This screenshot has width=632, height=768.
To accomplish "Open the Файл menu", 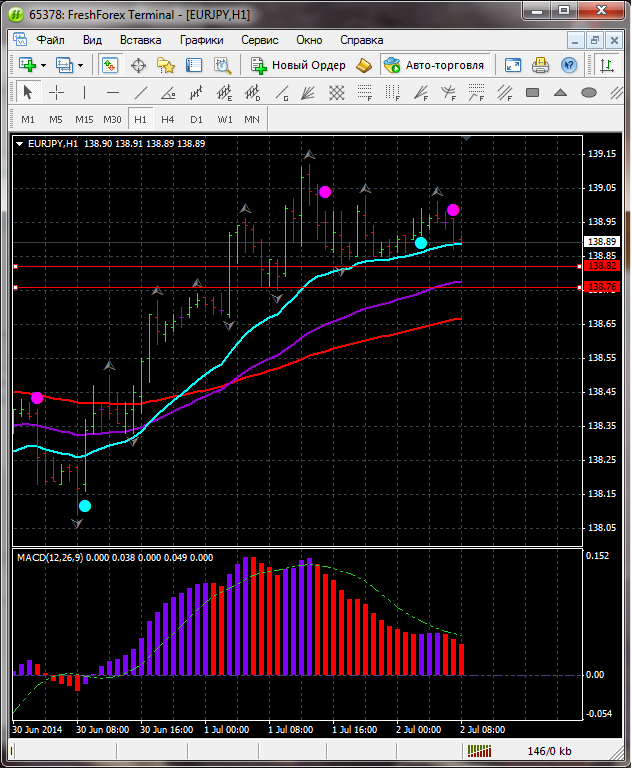I will 50,40.
